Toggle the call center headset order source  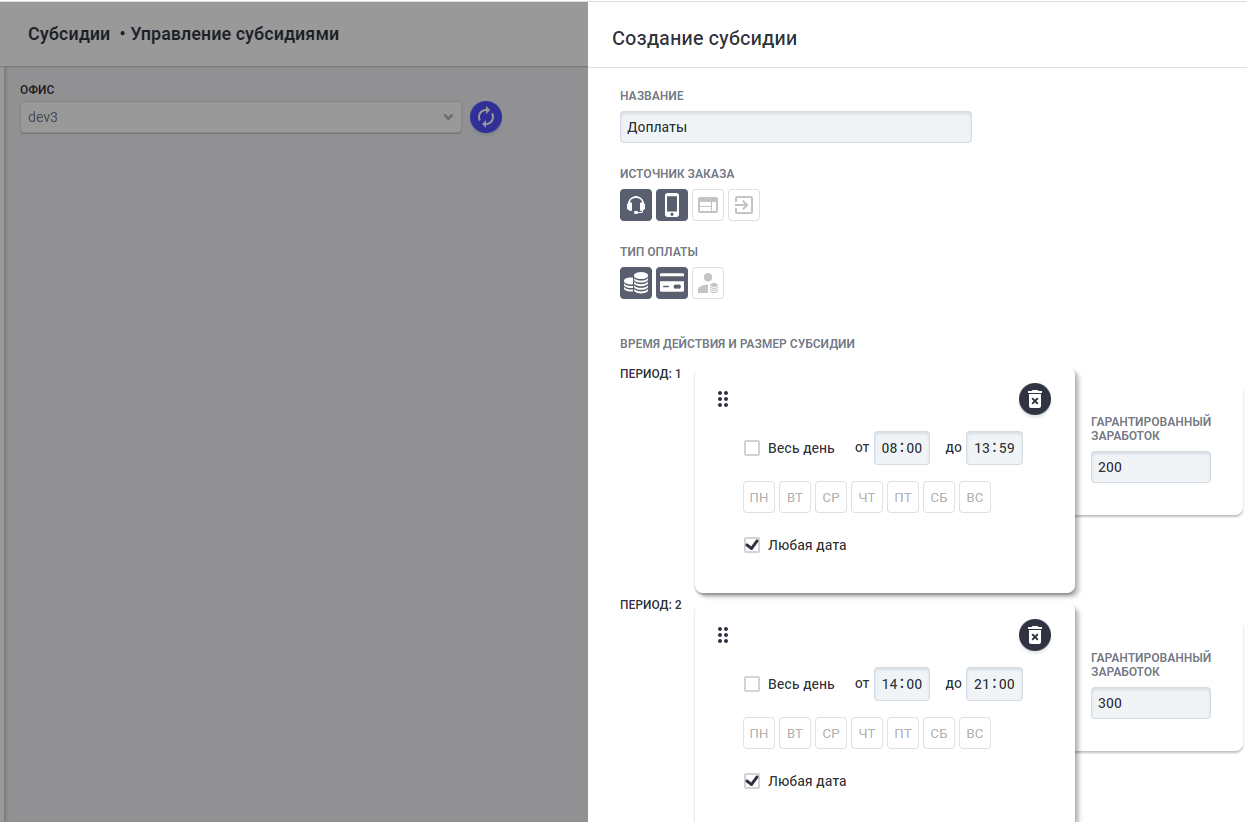636,205
